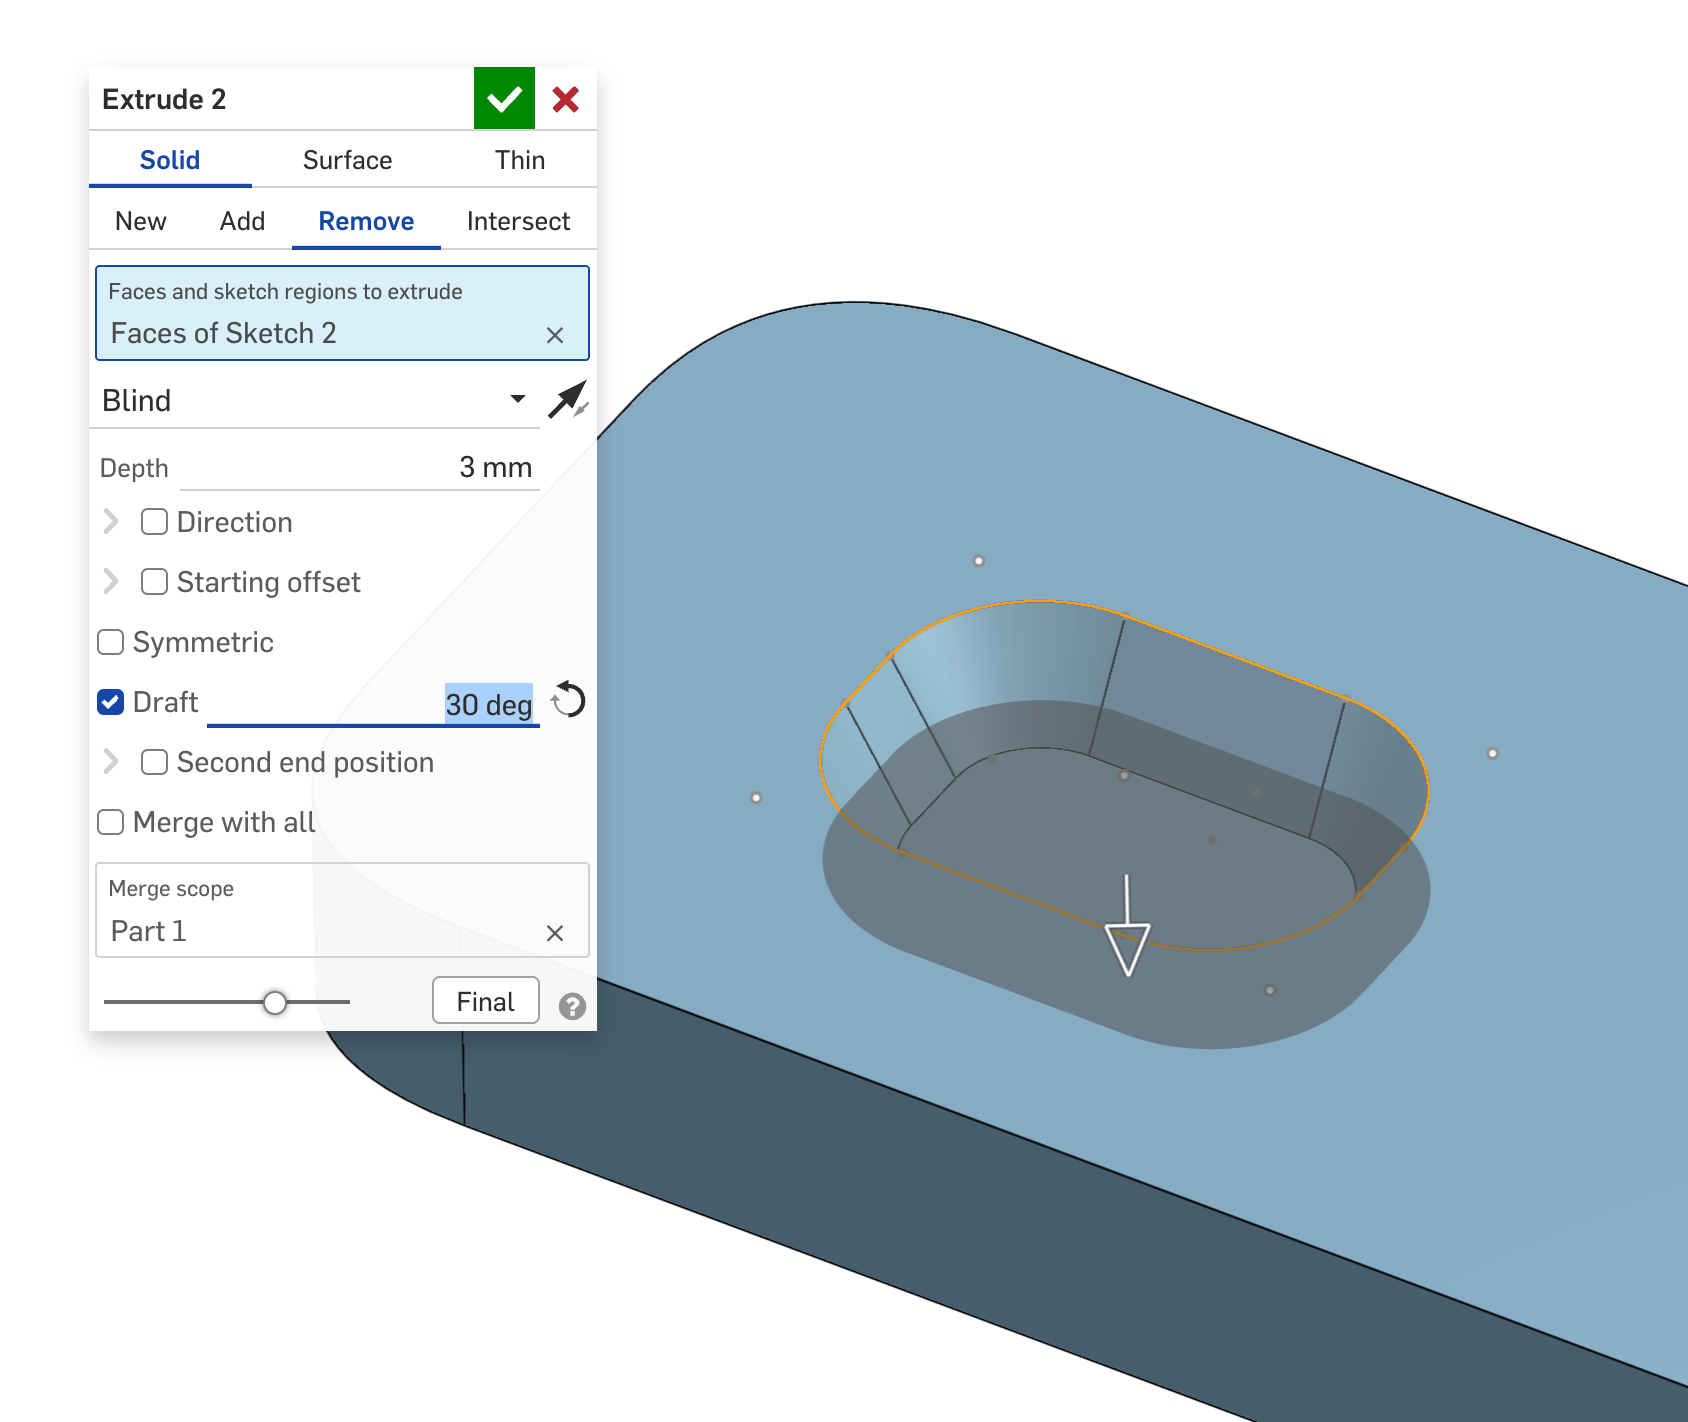Click the Depth value field showing 3 mm
Screen dimensions: 1688x1422
click(360, 467)
